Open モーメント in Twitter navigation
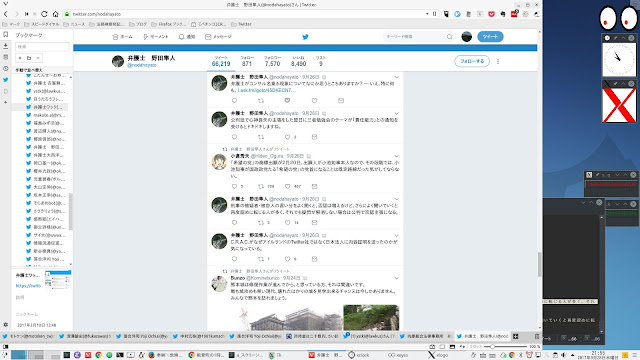Viewport: 640px width, 360px height. pos(156,37)
